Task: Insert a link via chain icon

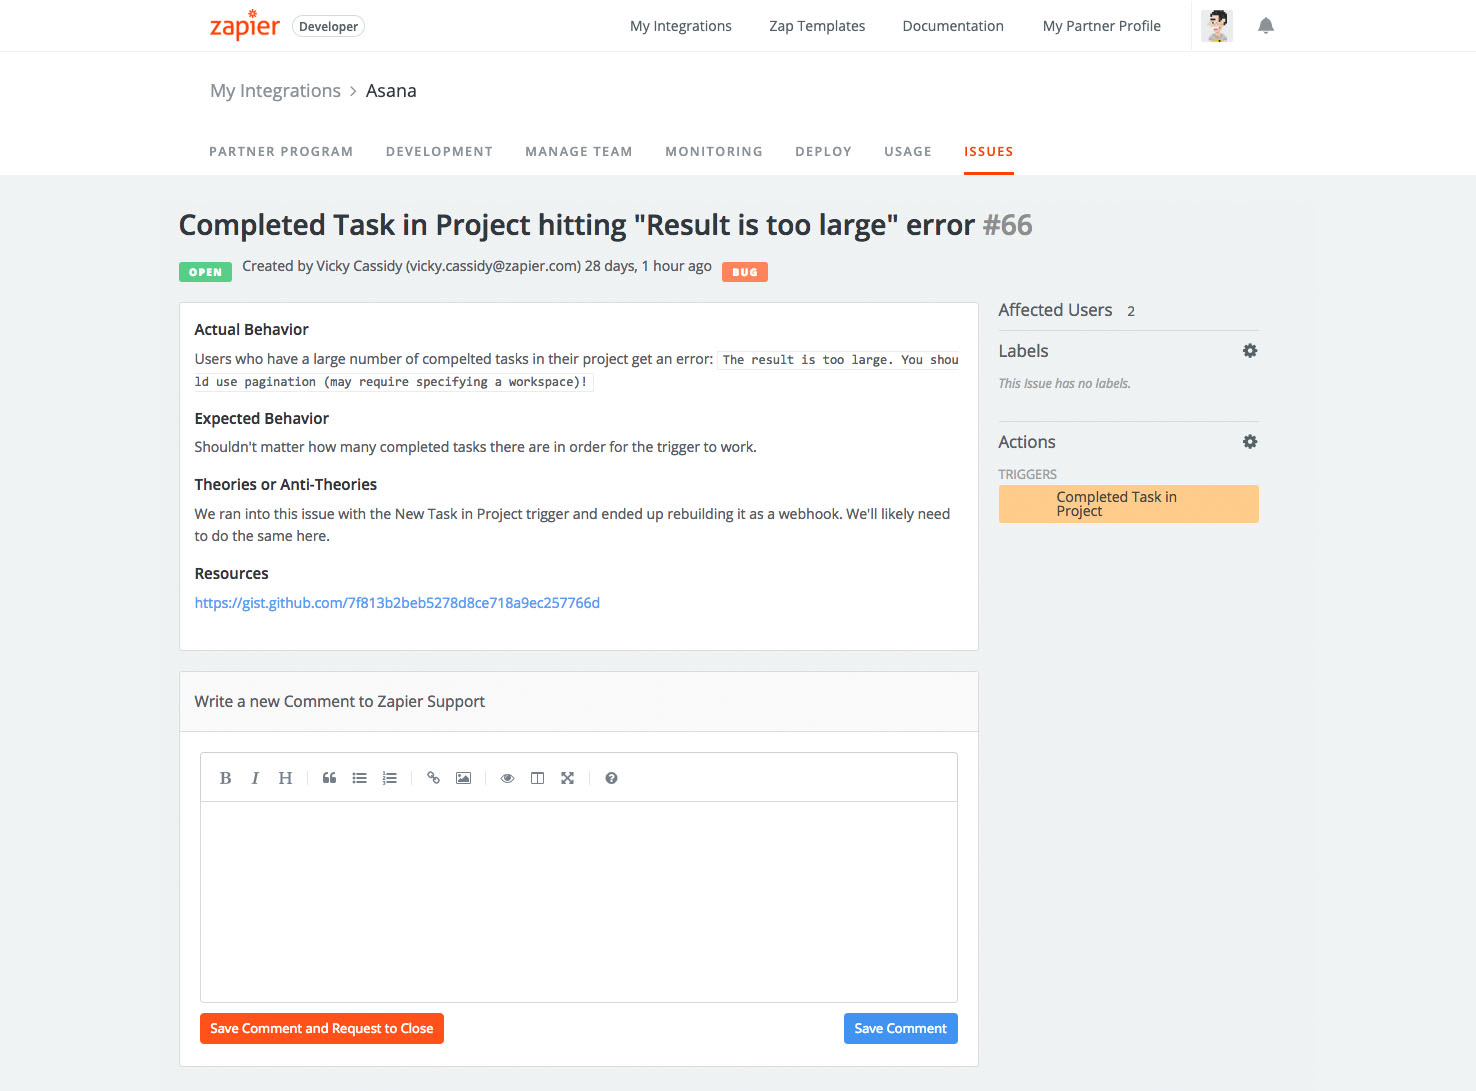Action: 433,778
